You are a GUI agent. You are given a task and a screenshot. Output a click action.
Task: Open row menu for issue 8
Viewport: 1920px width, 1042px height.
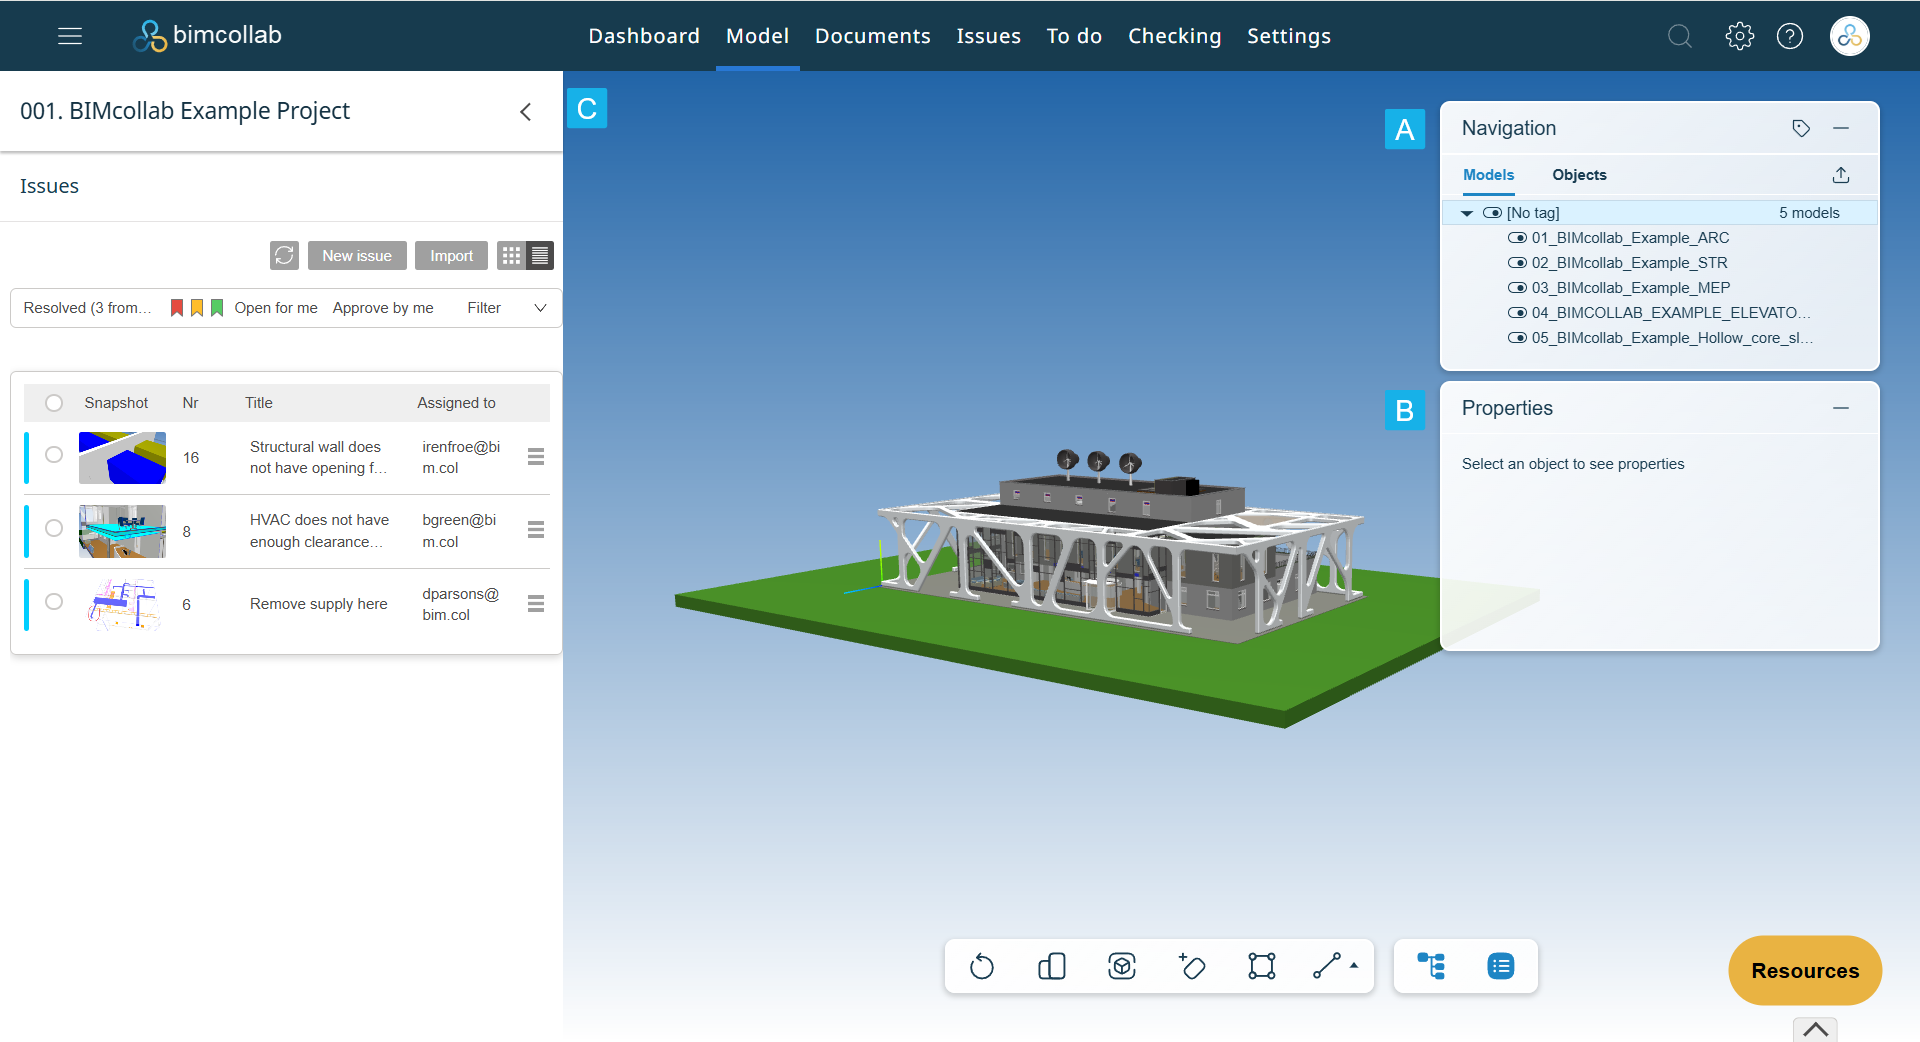536,530
